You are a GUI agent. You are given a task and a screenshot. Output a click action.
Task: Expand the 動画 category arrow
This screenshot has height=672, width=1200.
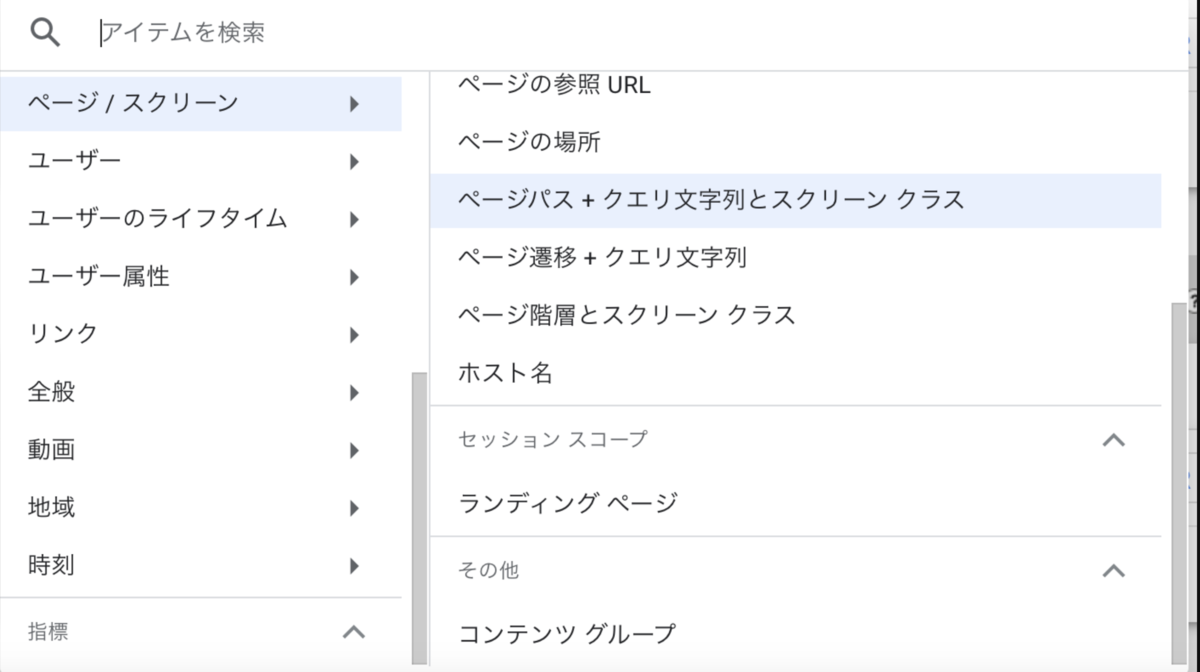point(354,451)
